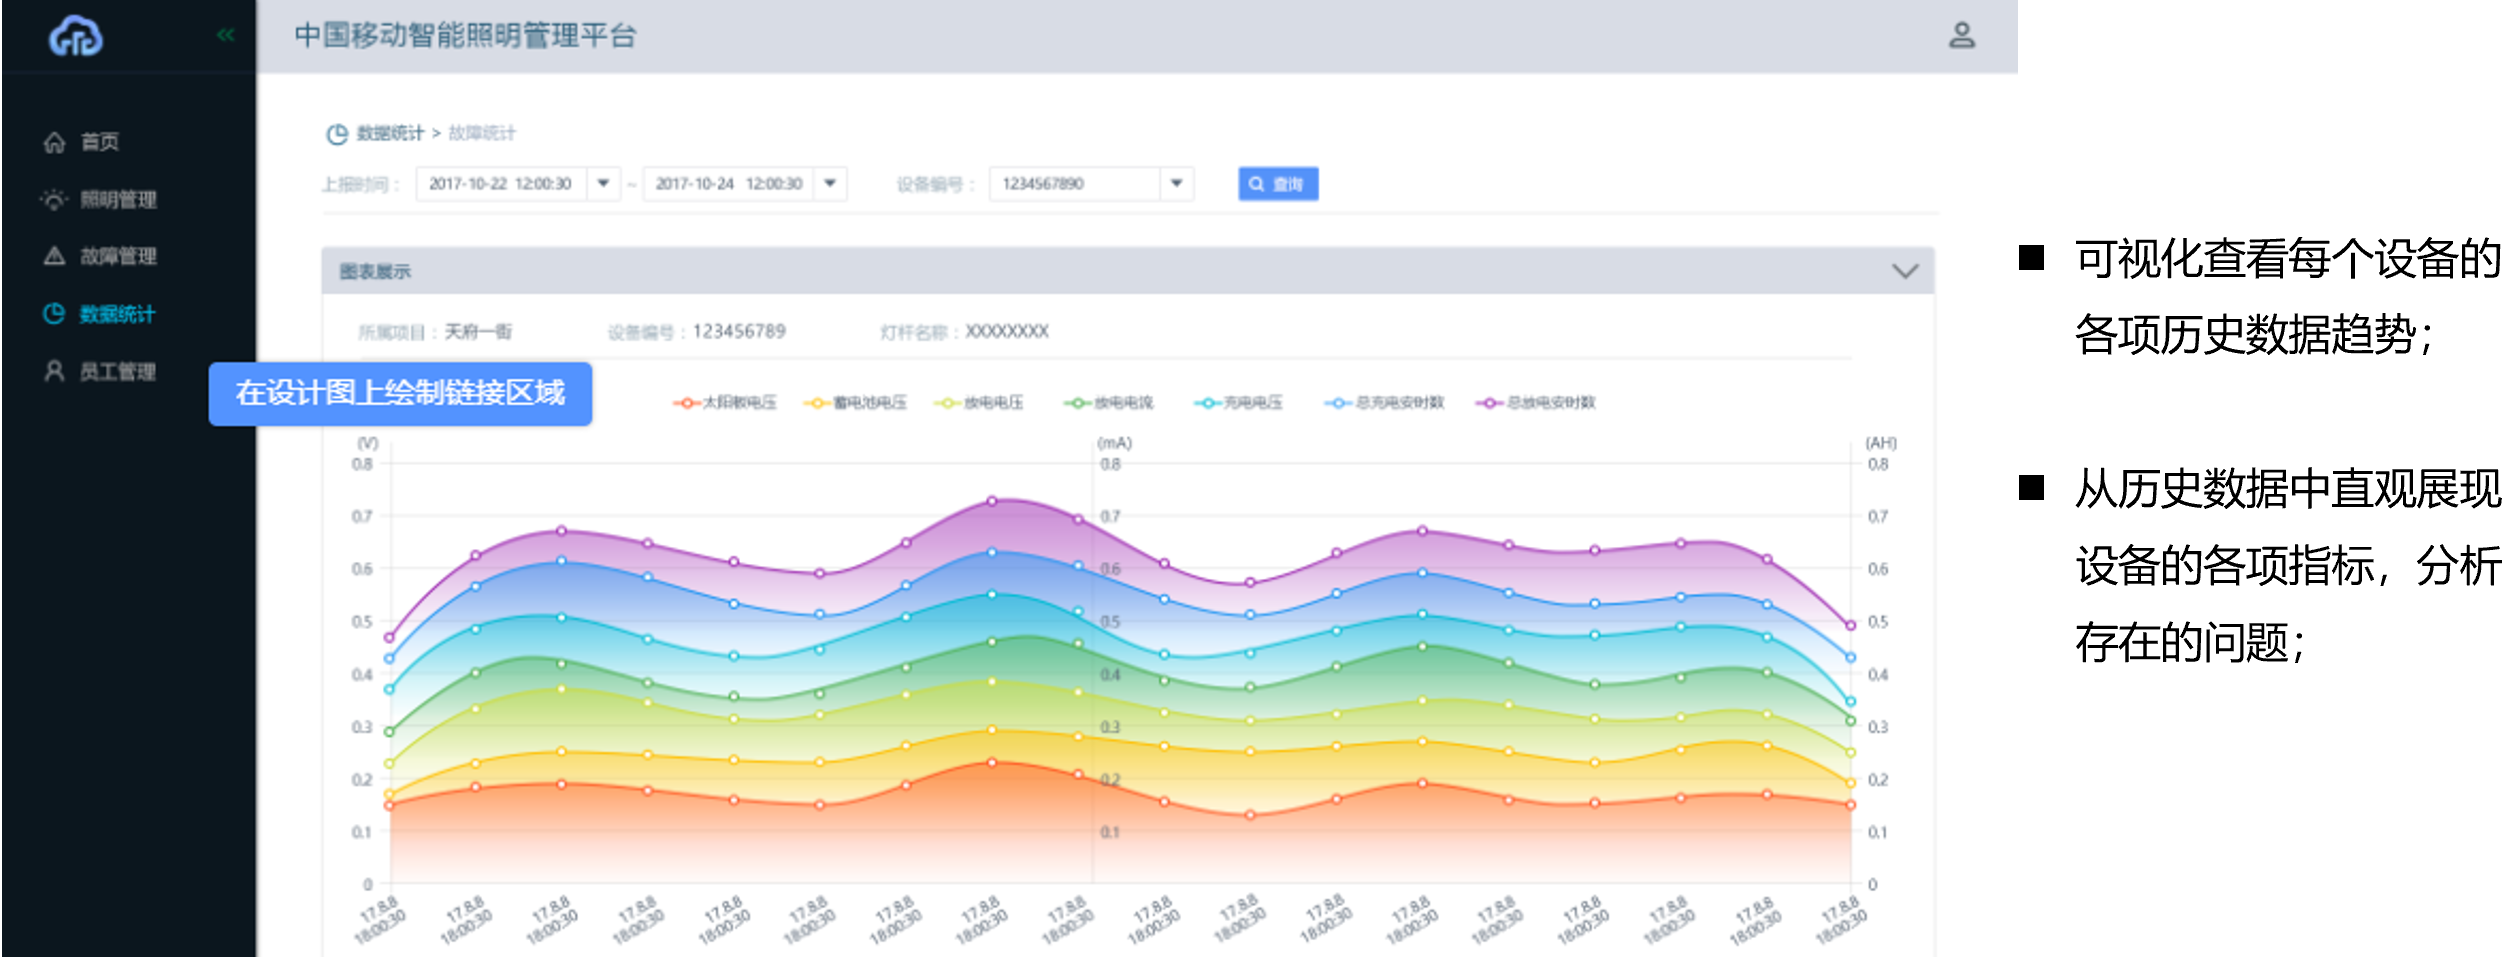Image resolution: width=2510 pixels, height=957 pixels.
Task: Click the project name 天府一街
Action: (478, 332)
